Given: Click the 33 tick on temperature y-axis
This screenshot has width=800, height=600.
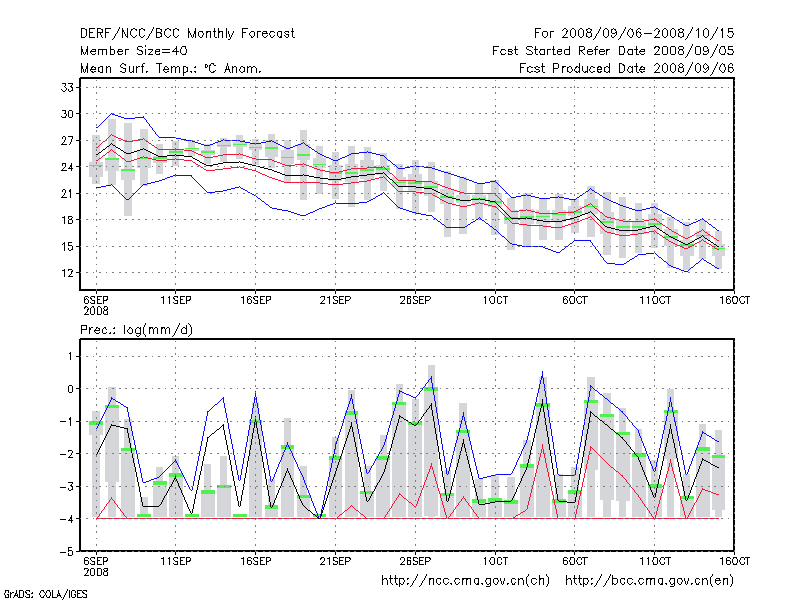Looking at the screenshot, I should pyautogui.click(x=69, y=88).
